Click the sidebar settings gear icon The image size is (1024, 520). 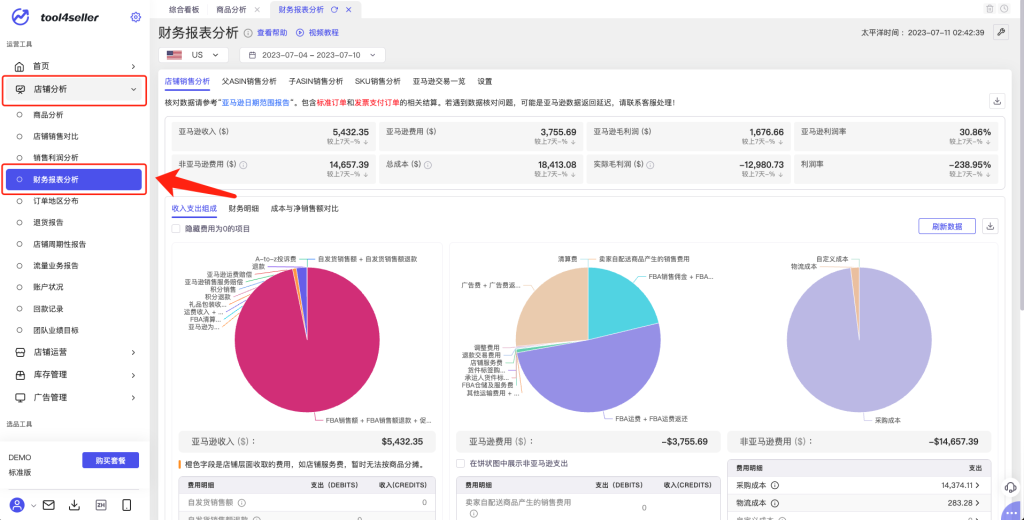tap(135, 17)
